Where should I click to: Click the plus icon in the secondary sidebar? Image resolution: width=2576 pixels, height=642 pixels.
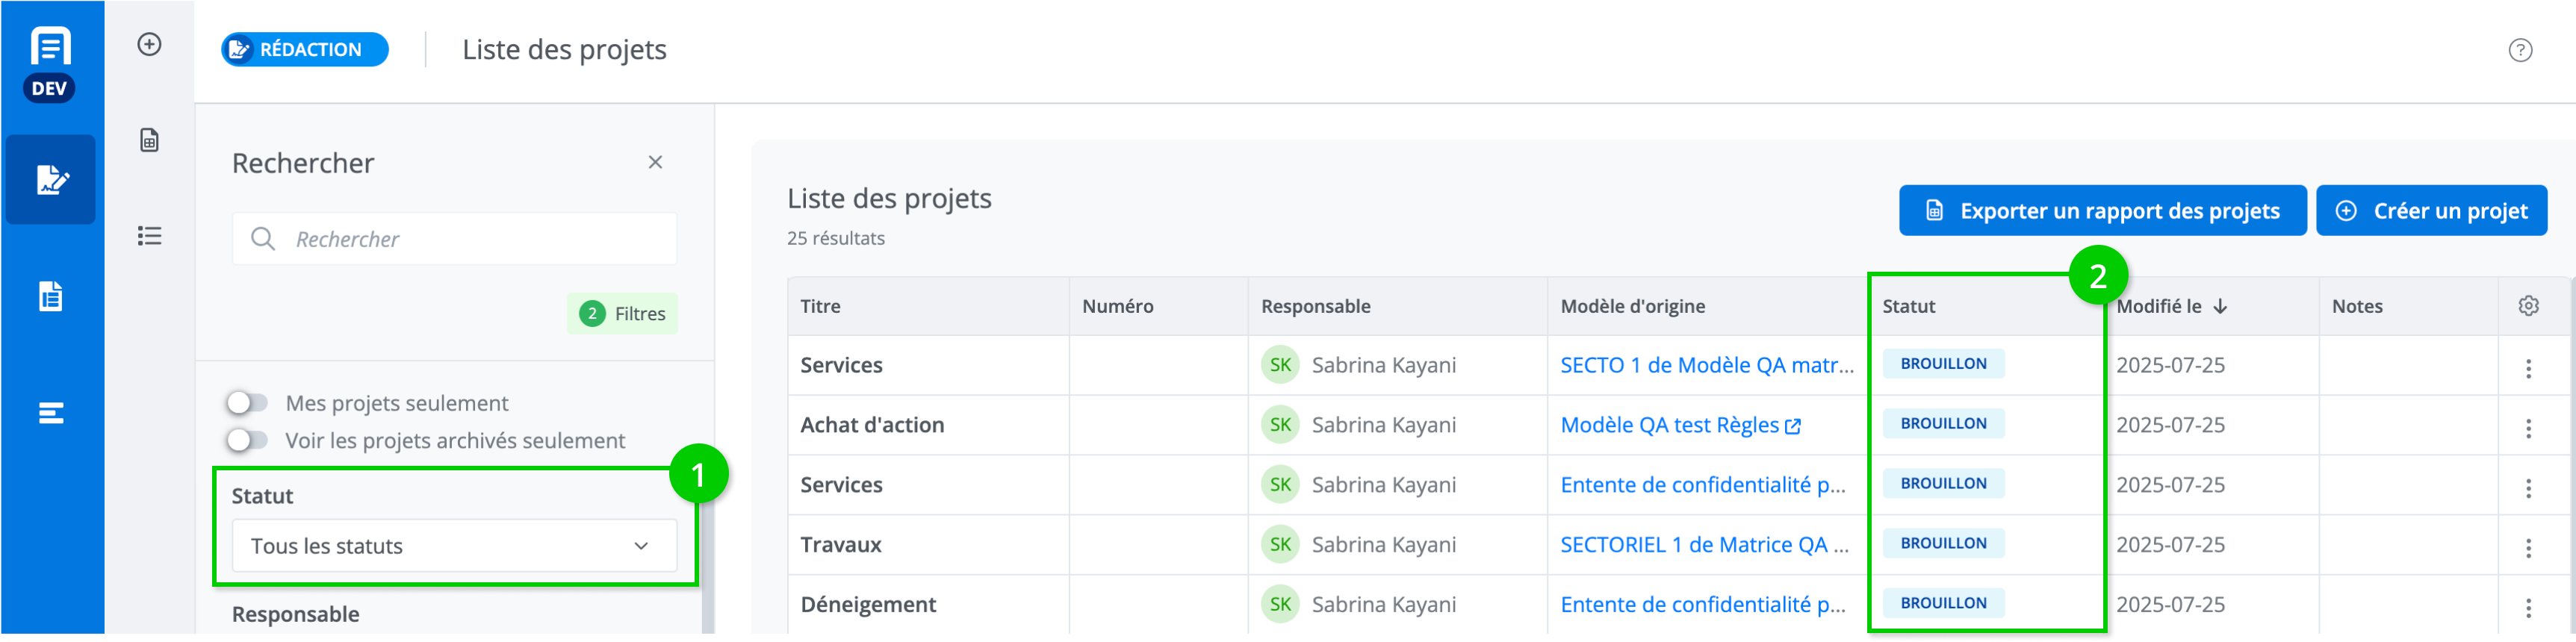pyautogui.click(x=149, y=45)
